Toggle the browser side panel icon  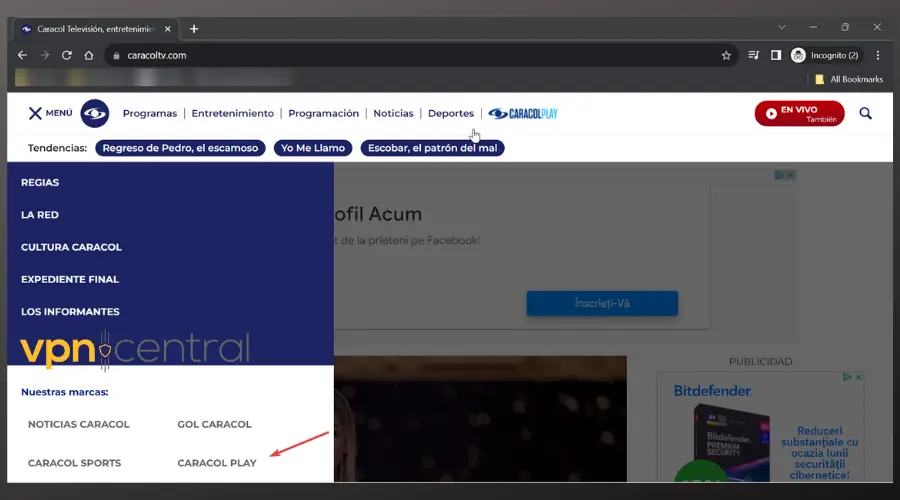click(775, 55)
